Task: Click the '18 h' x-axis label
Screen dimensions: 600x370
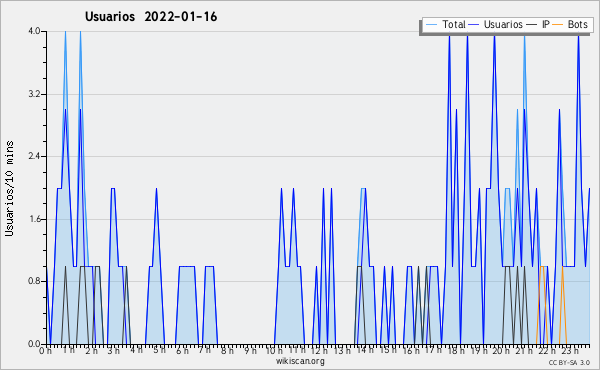Action: (x=456, y=350)
